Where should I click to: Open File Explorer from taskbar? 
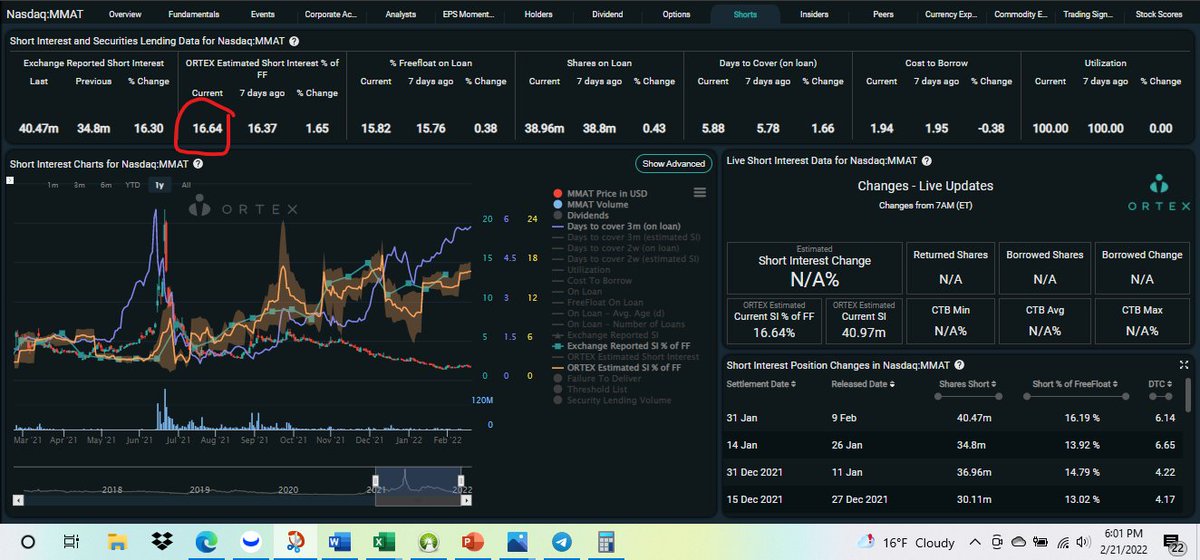tap(116, 542)
